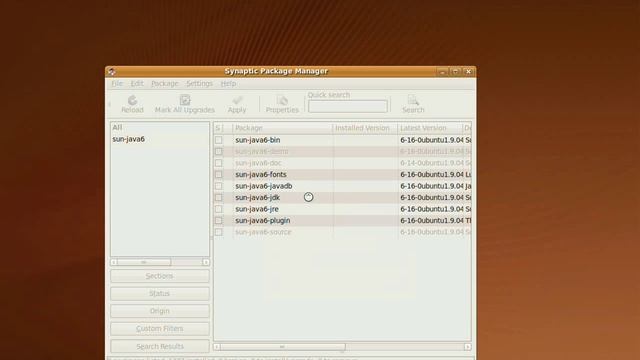Toggle the sun-java6-jdk checkbox
The image size is (640, 360).
point(219,198)
